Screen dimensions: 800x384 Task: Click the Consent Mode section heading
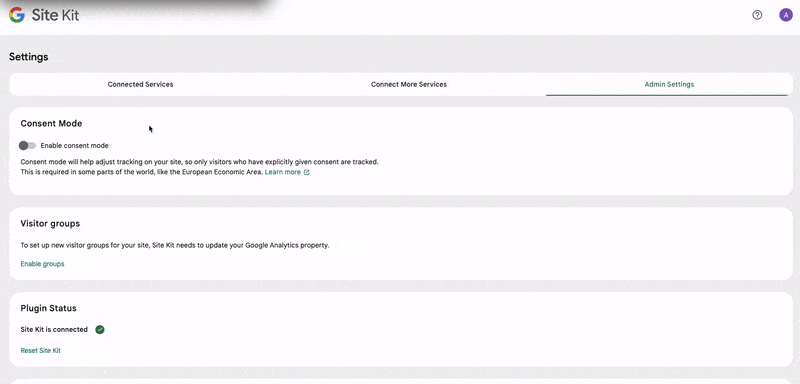51,123
